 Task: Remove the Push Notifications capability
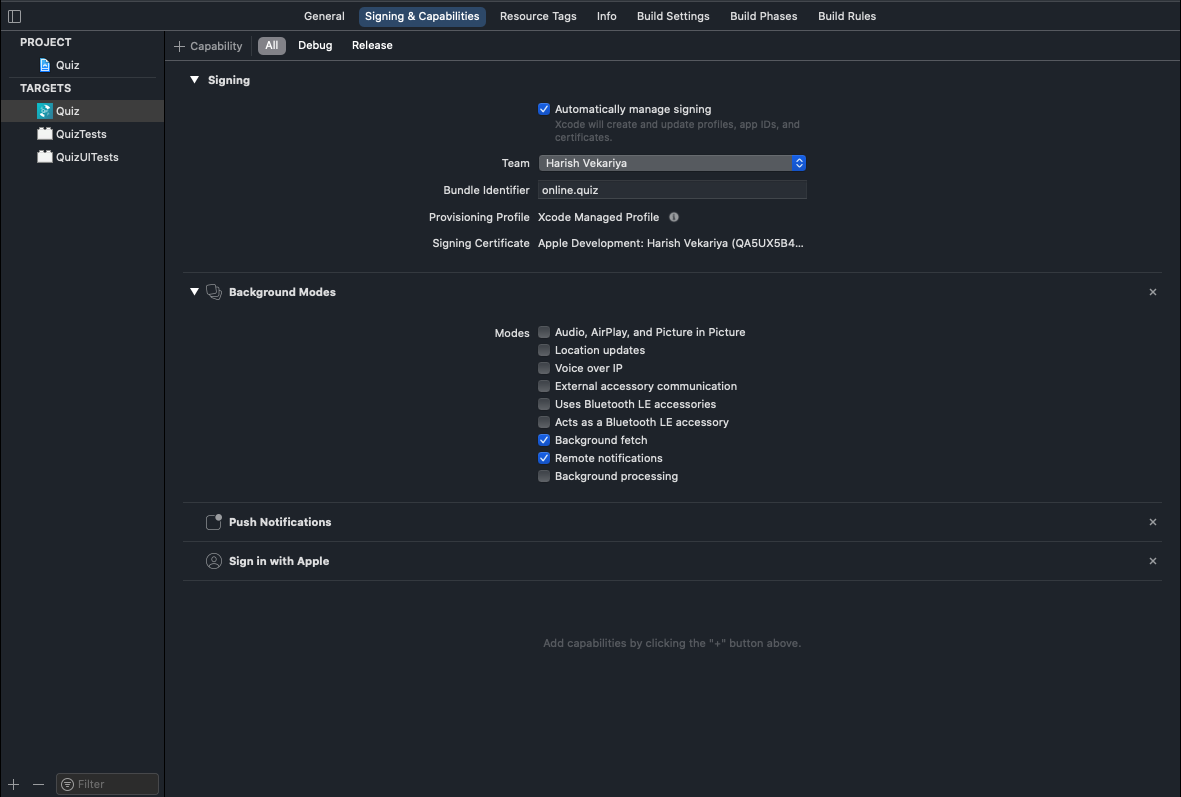click(x=1152, y=522)
